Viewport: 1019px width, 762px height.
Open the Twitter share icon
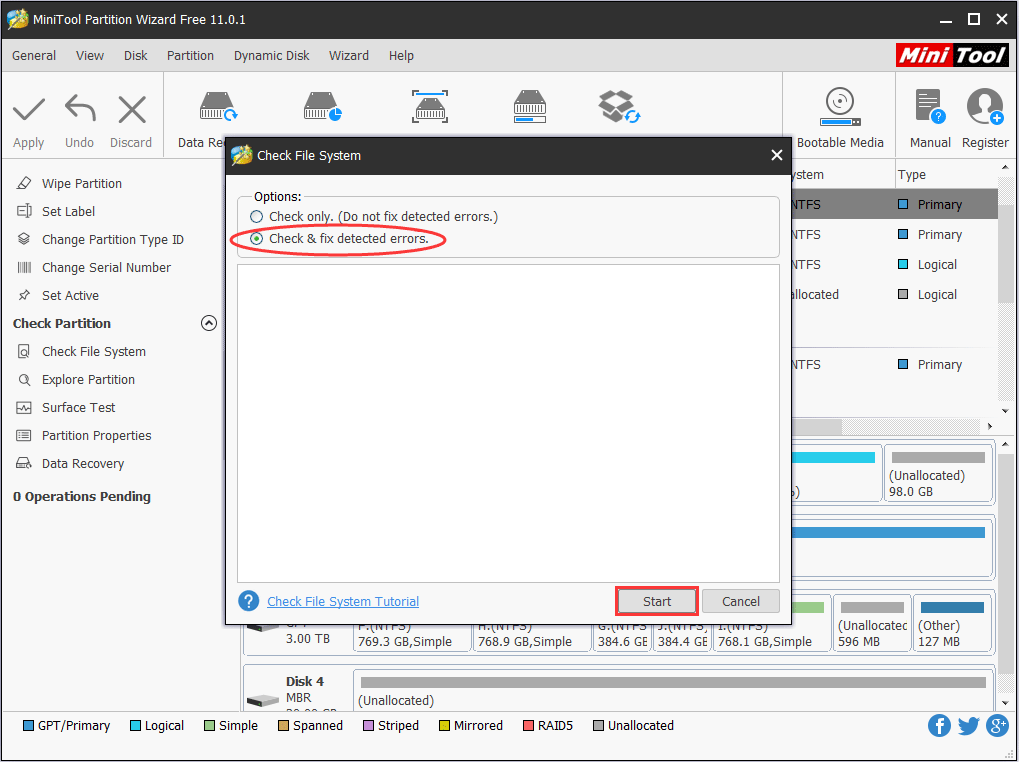coord(968,726)
